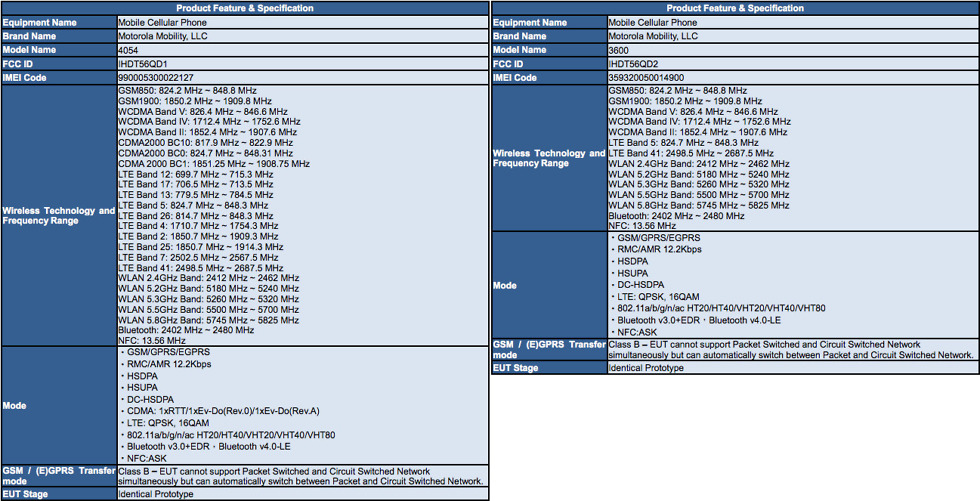Click the LTE Band 26 frequency entry
Viewport: 980px width, 501px height.
tap(195, 215)
